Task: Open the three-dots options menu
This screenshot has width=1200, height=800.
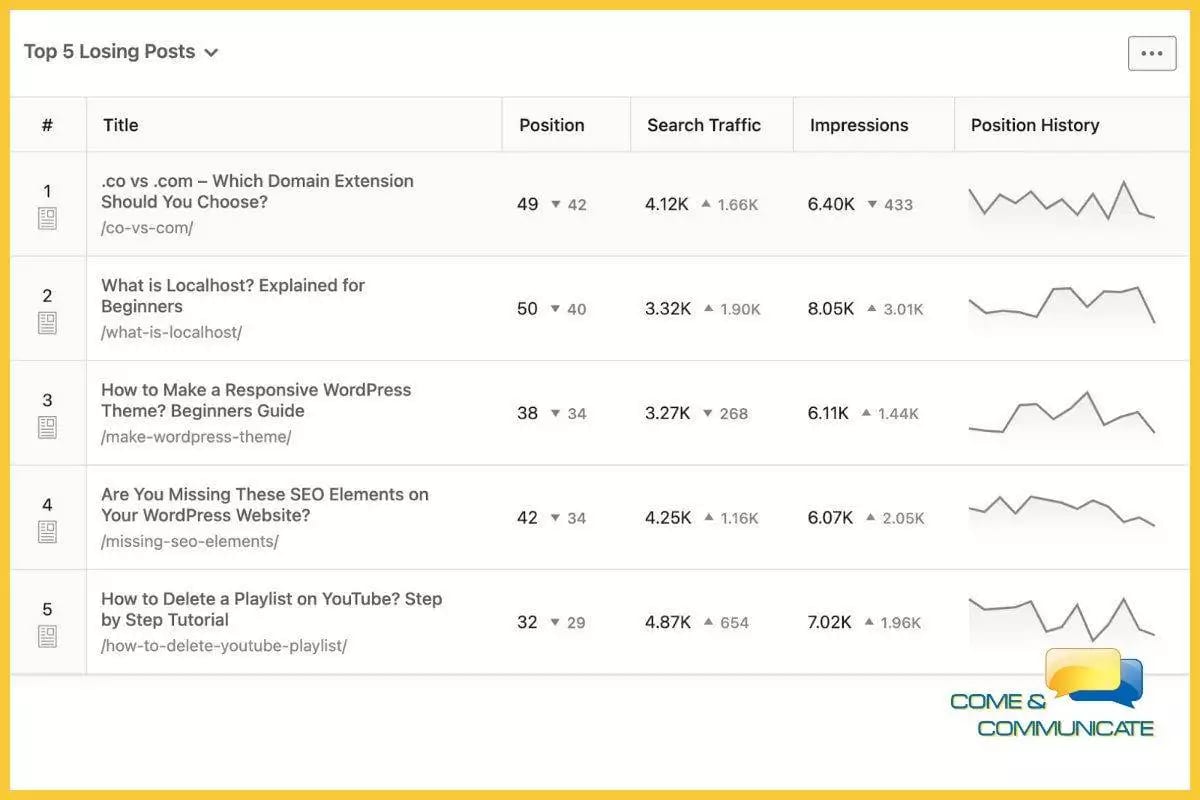Action: tap(1152, 53)
